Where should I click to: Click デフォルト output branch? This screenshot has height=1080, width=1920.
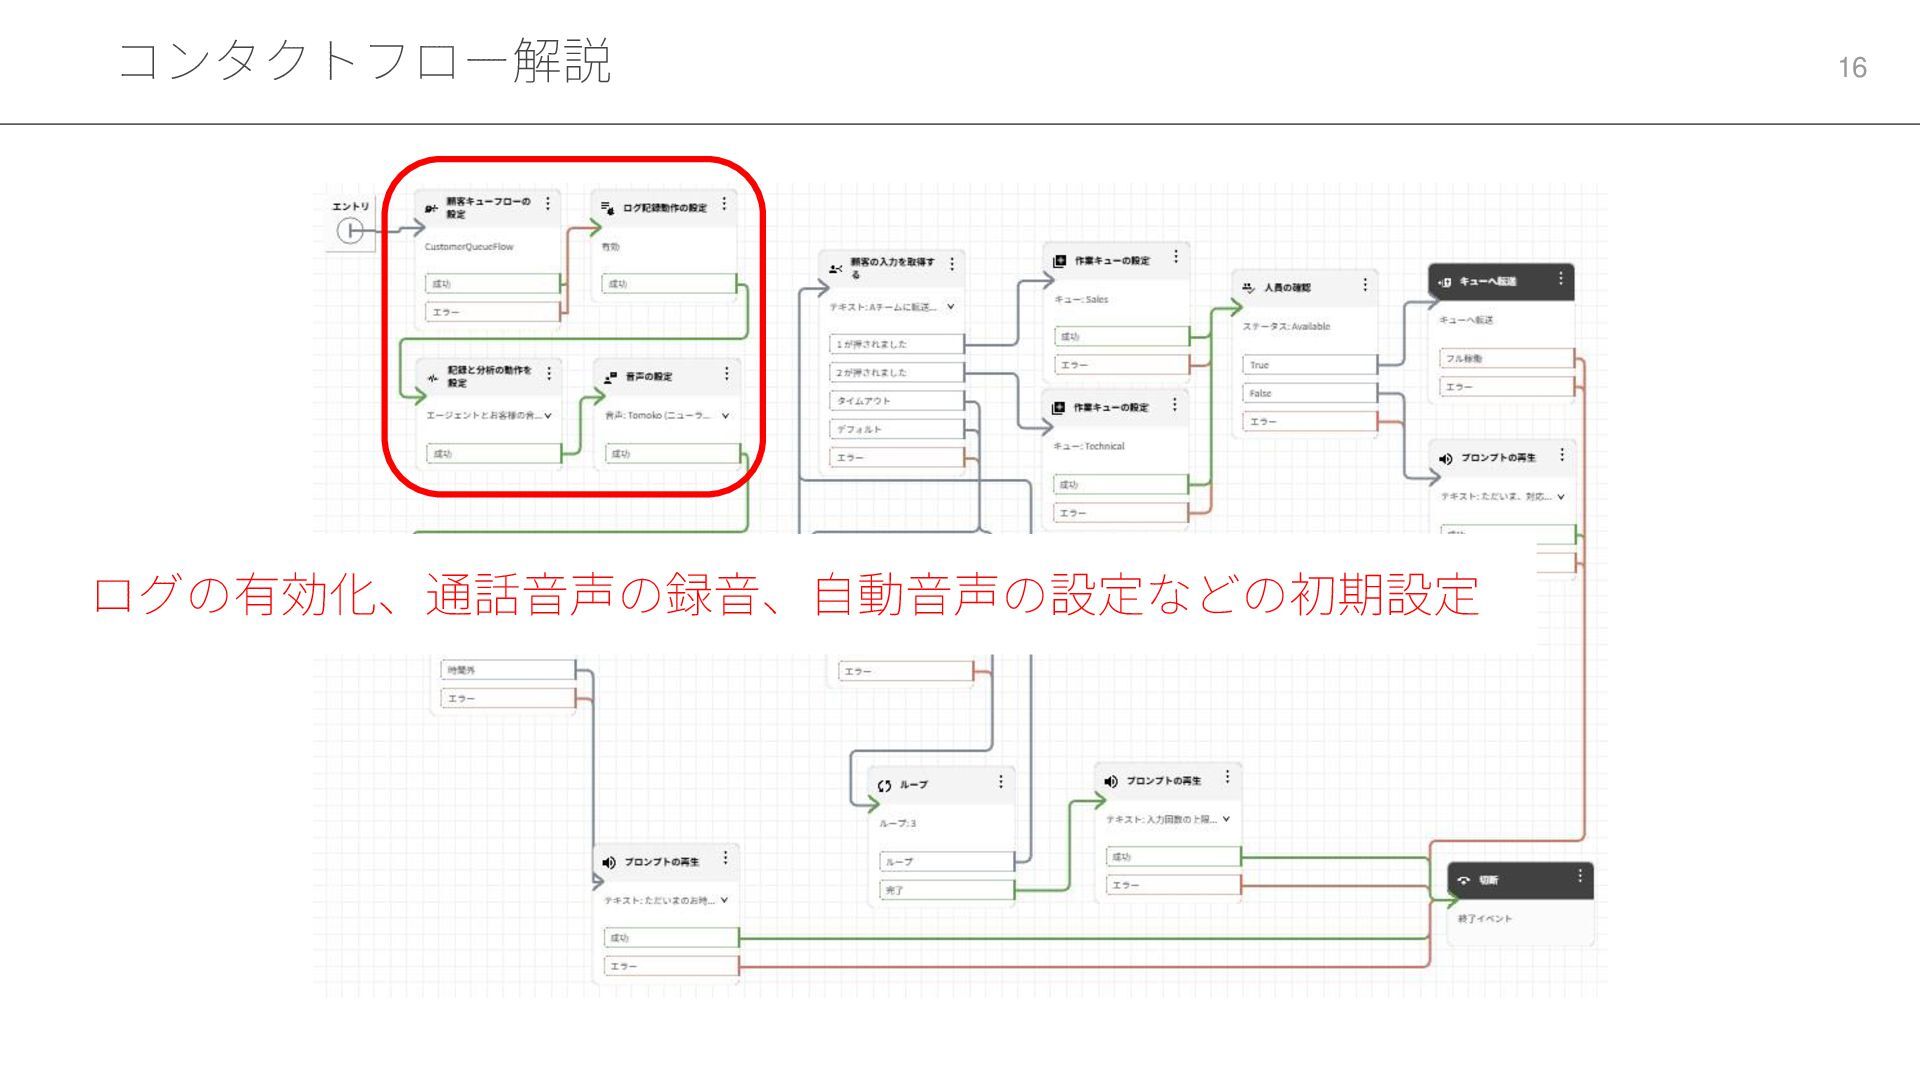pyautogui.click(x=897, y=429)
